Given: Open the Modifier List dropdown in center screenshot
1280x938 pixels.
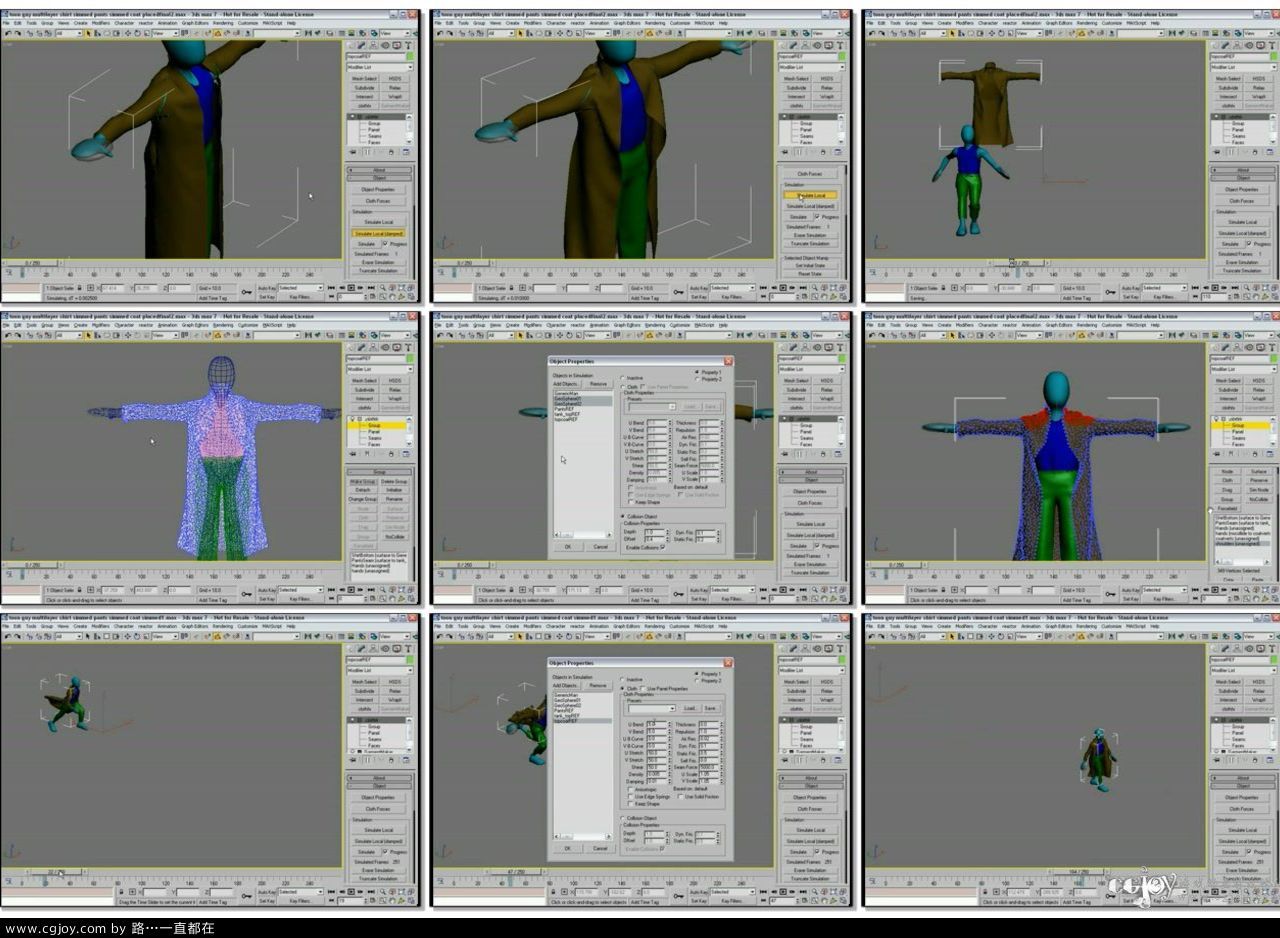Looking at the screenshot, I should point(811,369).
